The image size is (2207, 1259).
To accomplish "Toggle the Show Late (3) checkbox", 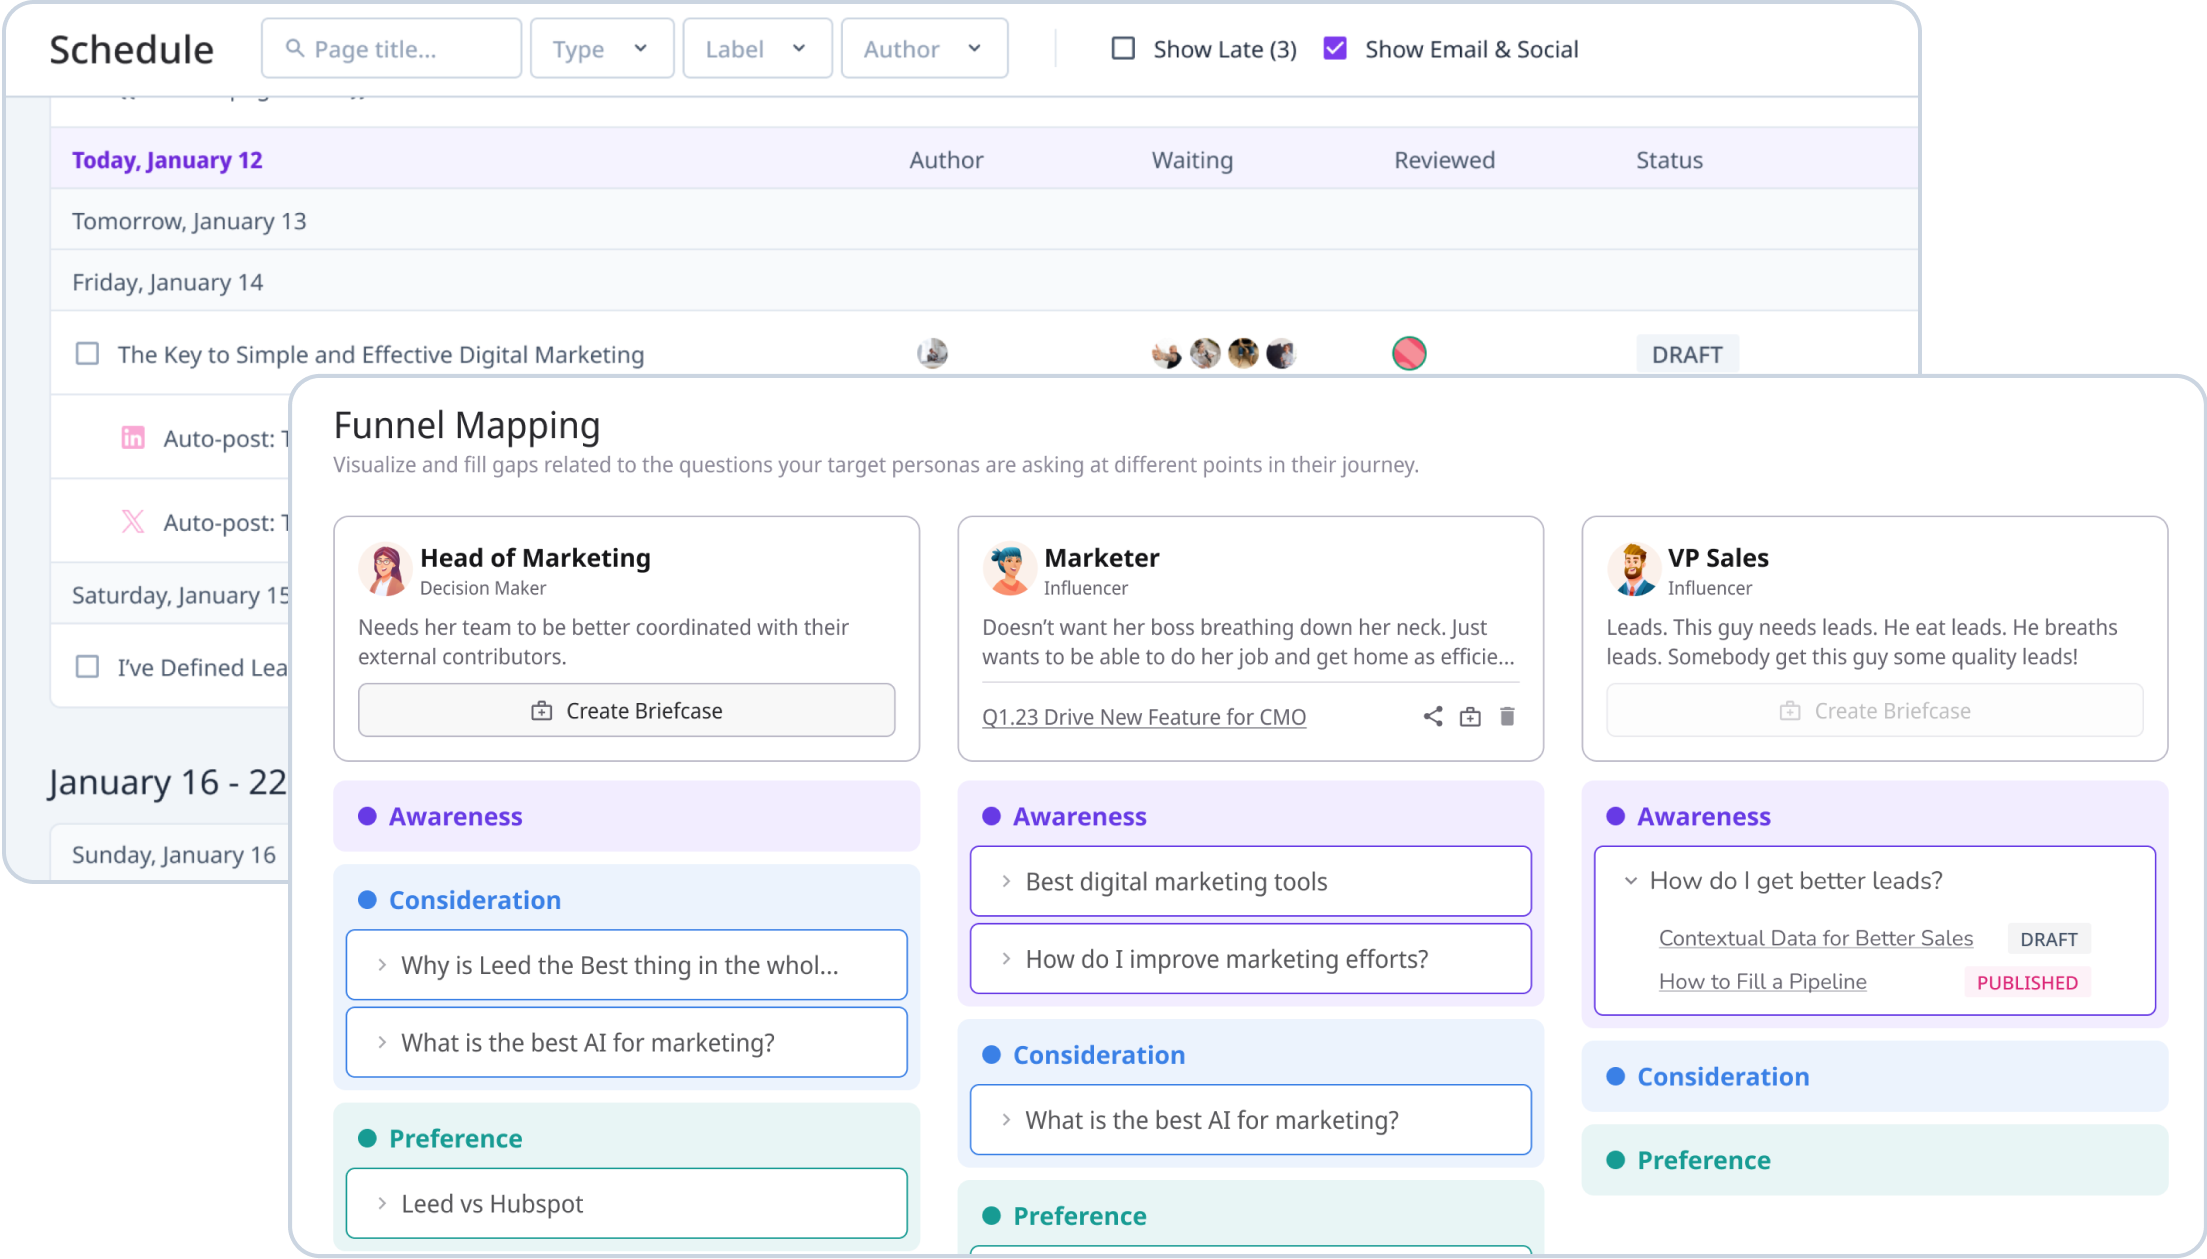I will [x=1122, y=47].
